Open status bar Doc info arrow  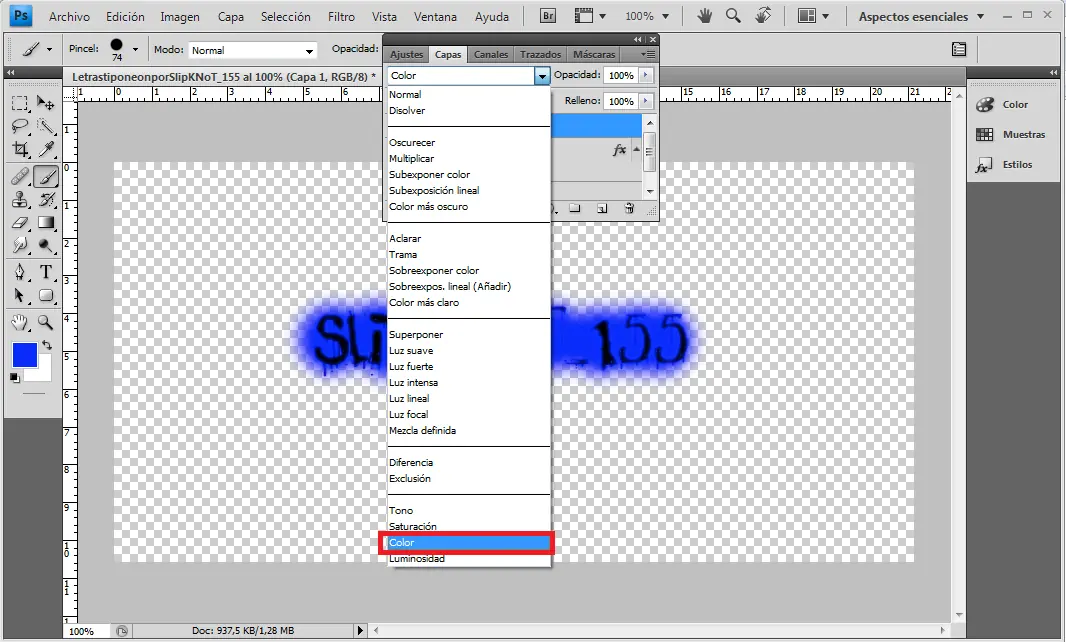pos(360,630)
